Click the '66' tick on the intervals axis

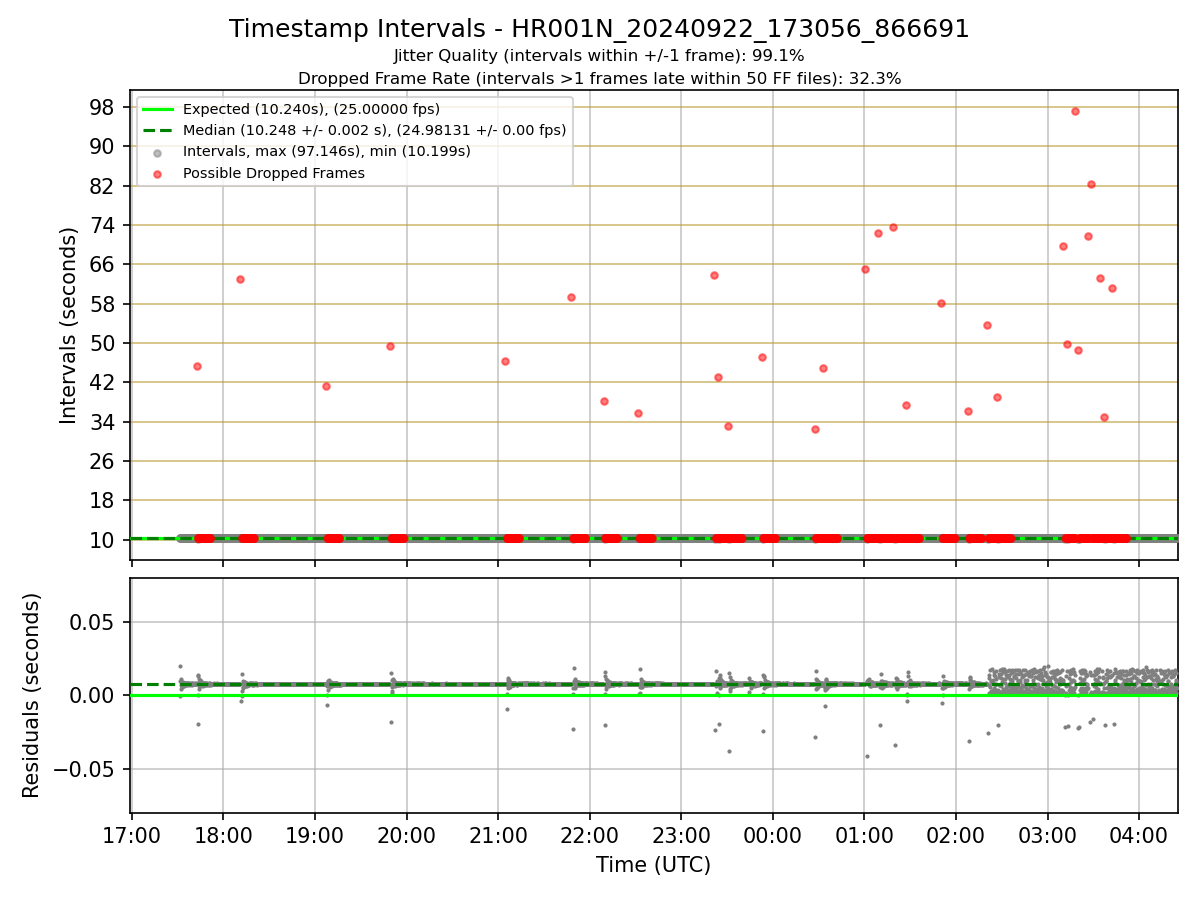103,264
